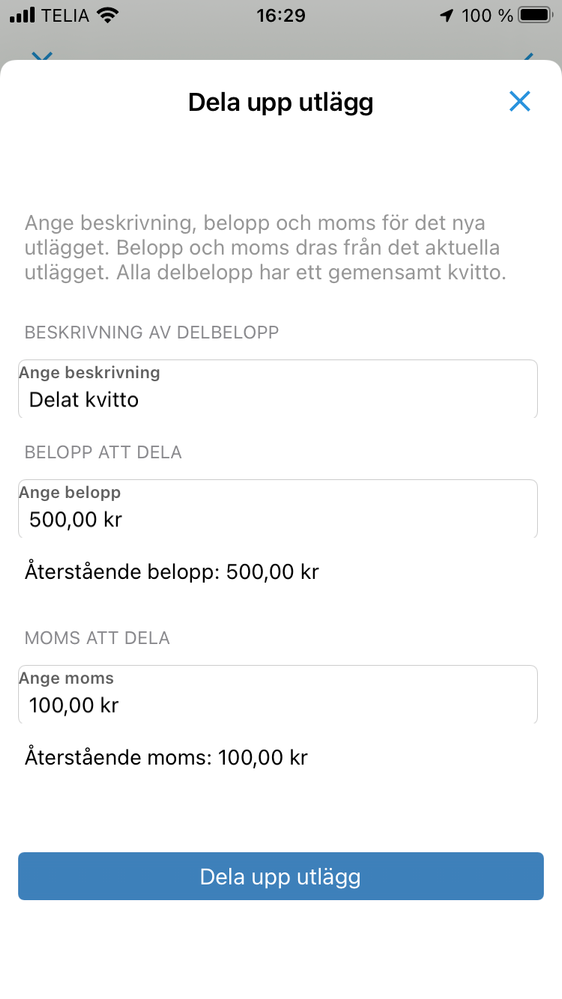Tap the cellular signal strength icon
This screenshot has height=999, width=562.
click(22, 15)
